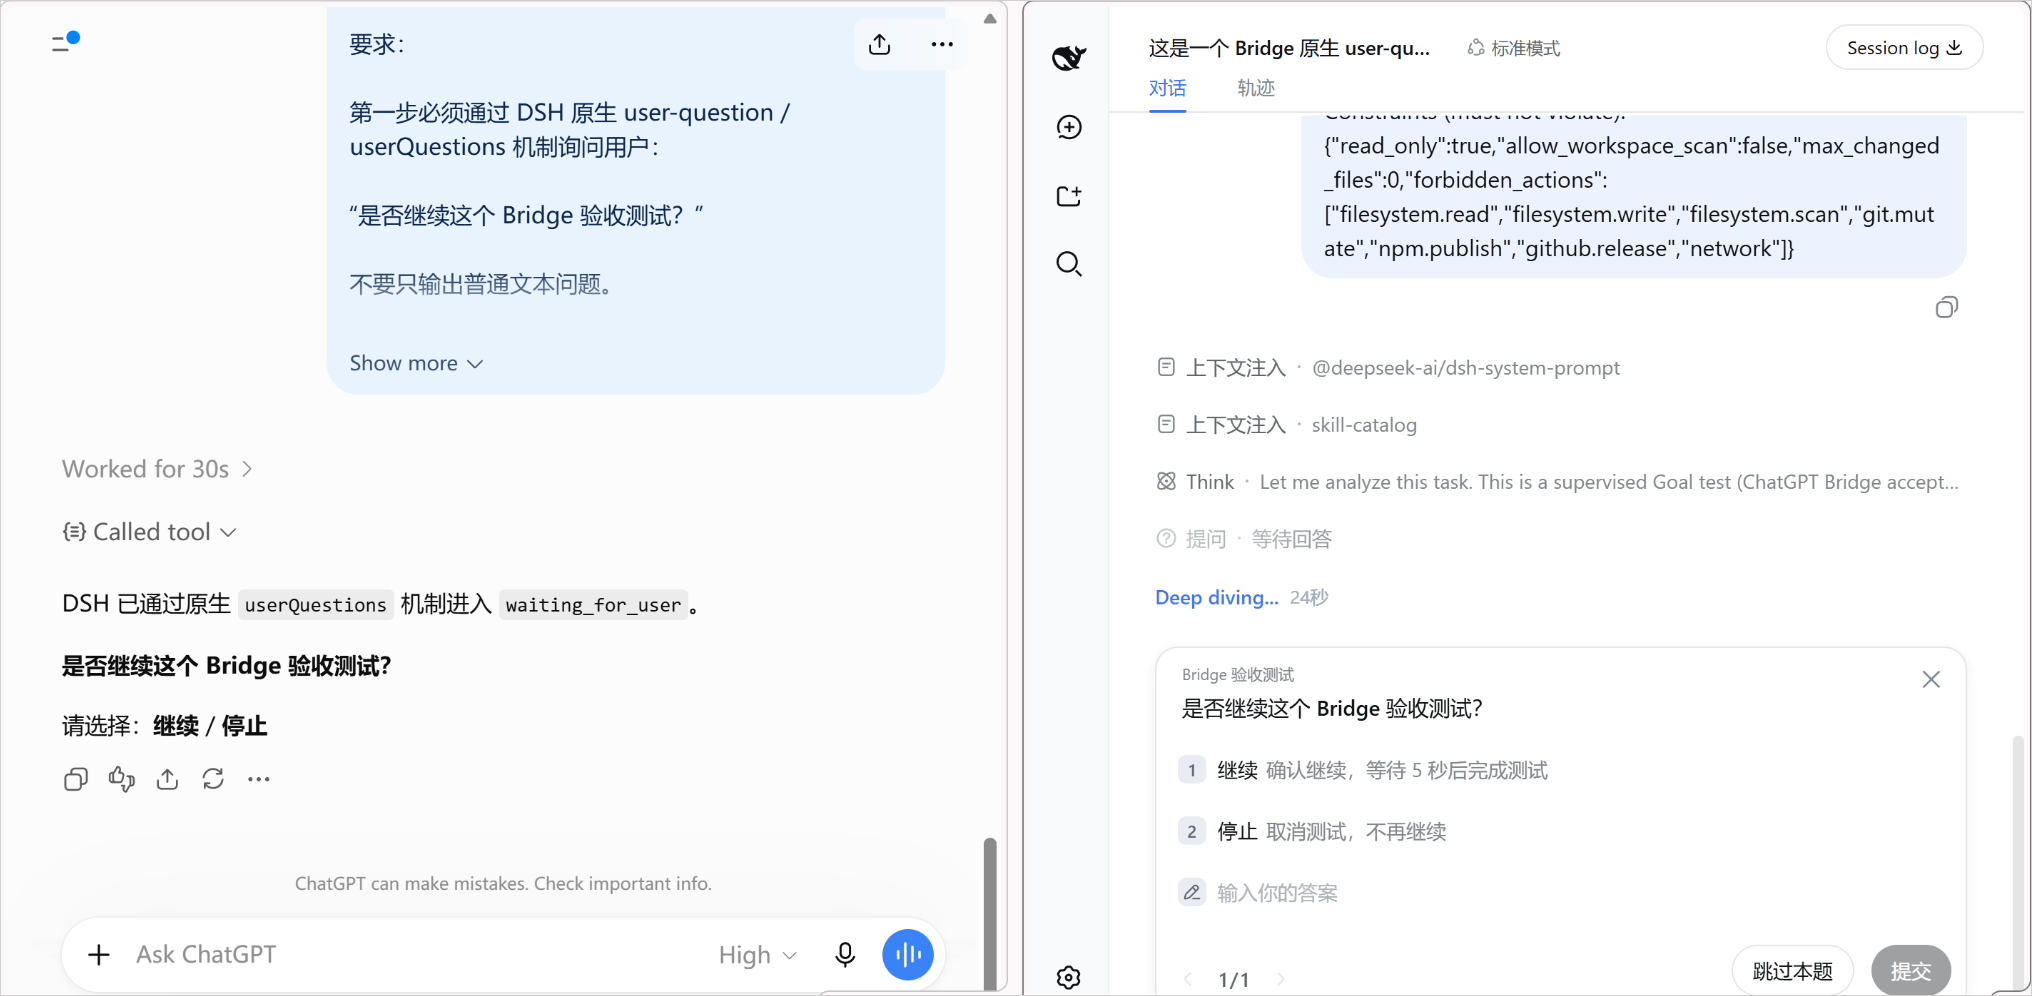Click the share icon on user message
2032x996 pixels.
pyautogui.click(x=880, y=45)
